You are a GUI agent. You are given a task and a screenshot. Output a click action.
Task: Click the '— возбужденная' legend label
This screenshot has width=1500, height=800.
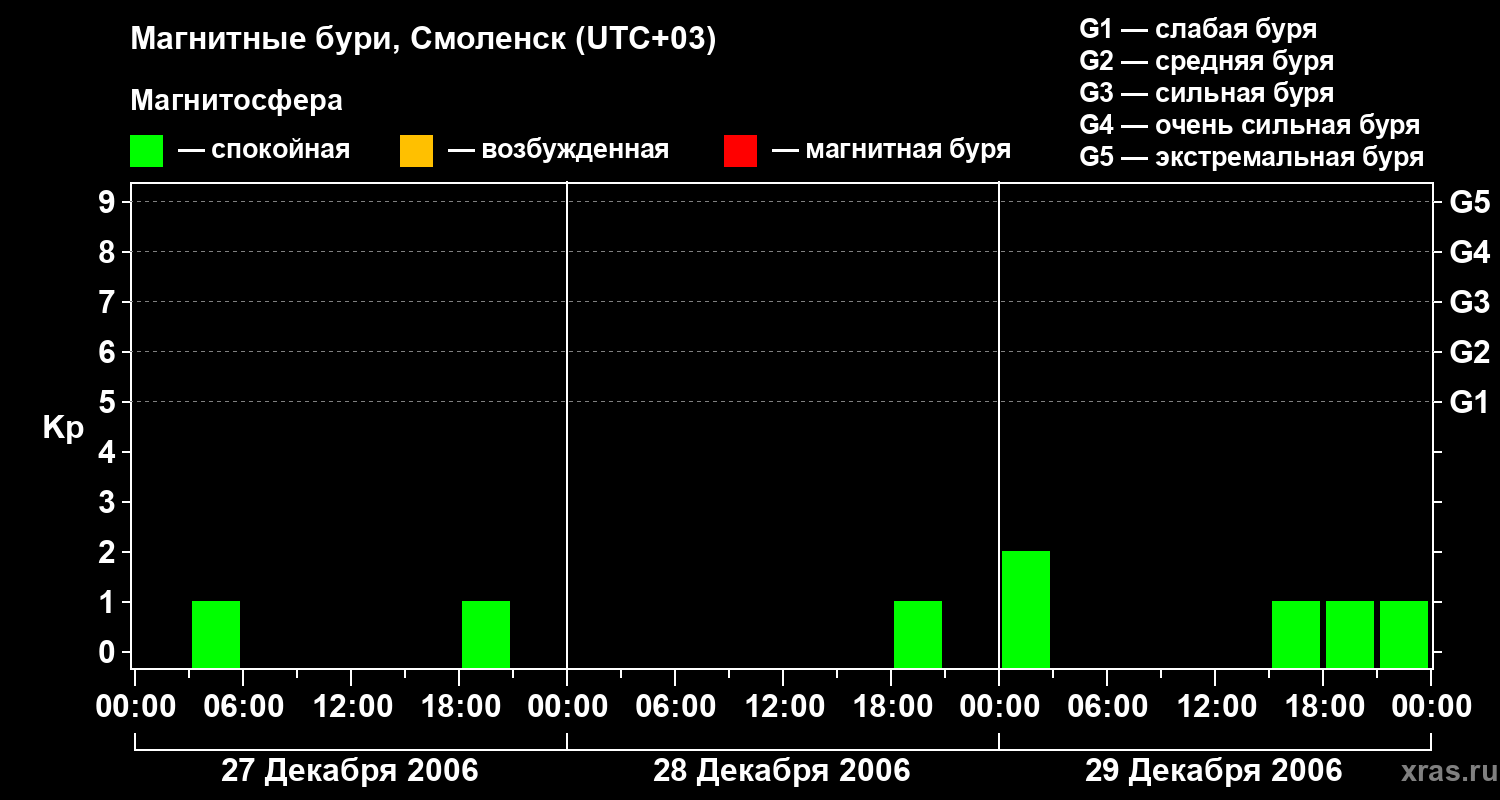tap(558, 150)
